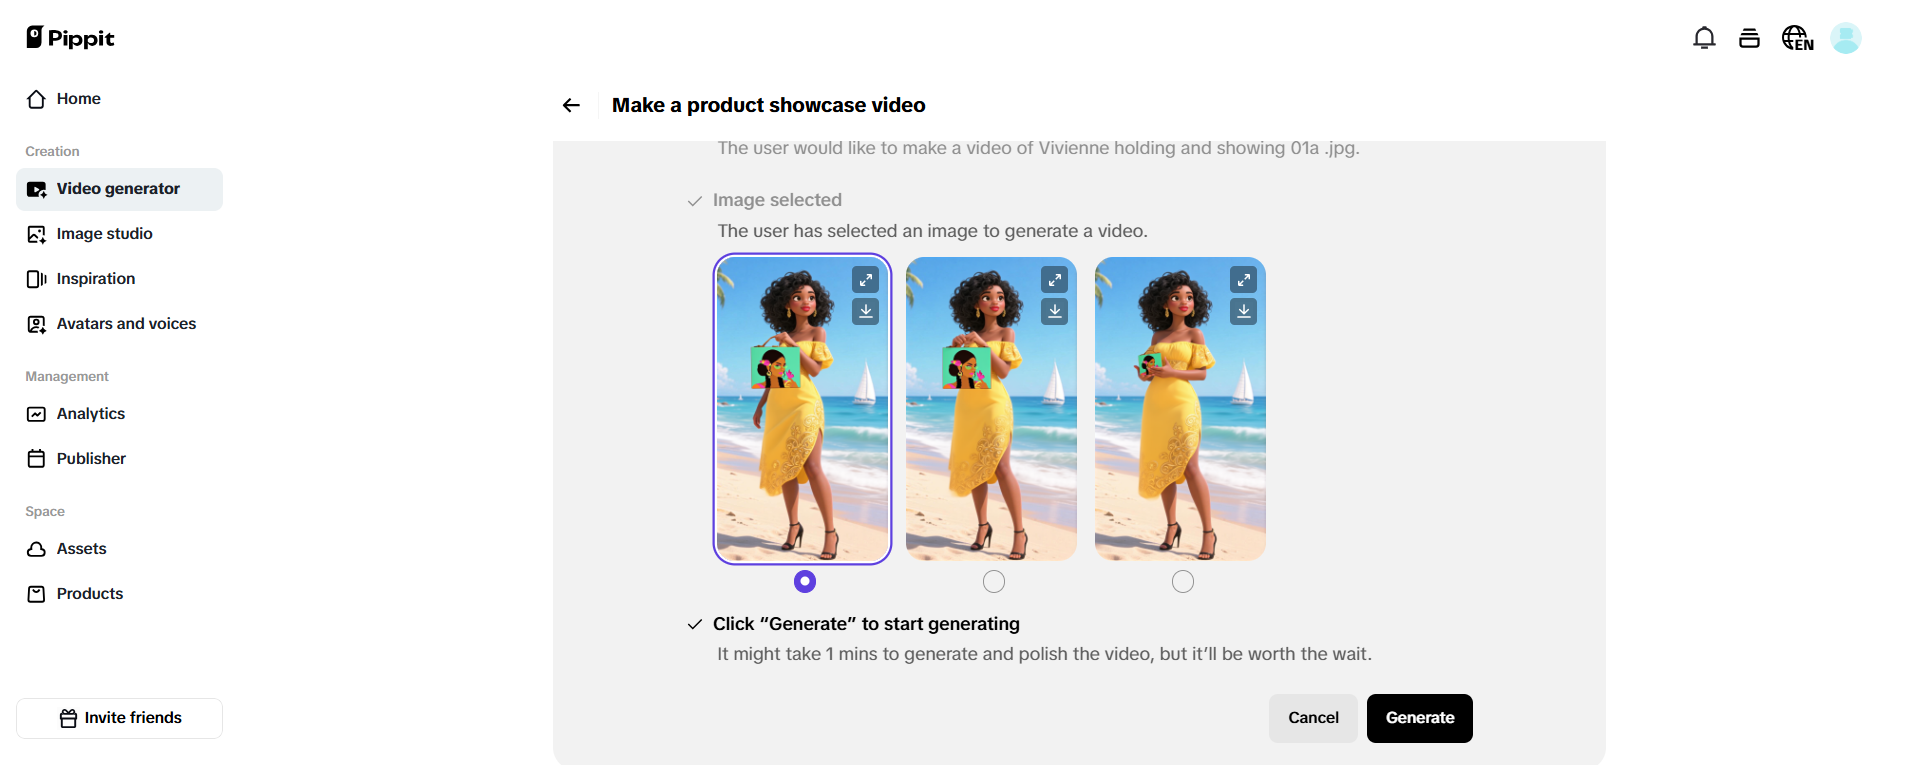Viewport: 1917px width, 765px height.
Task: Download the first generated Vivienne image
Action: click(x=865, y=311)
